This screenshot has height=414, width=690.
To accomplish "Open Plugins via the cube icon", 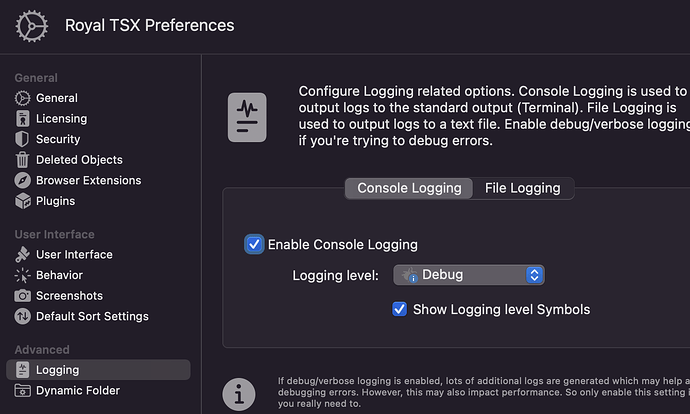I will [x=23, y=201].
